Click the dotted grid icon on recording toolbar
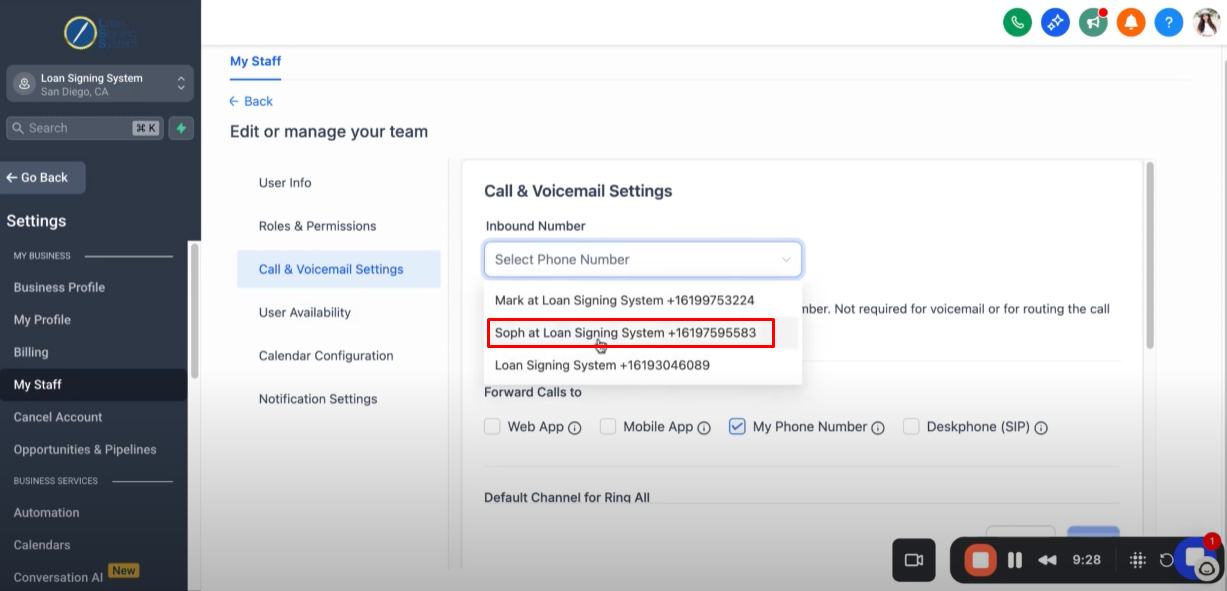 [x=1137, y=560]
